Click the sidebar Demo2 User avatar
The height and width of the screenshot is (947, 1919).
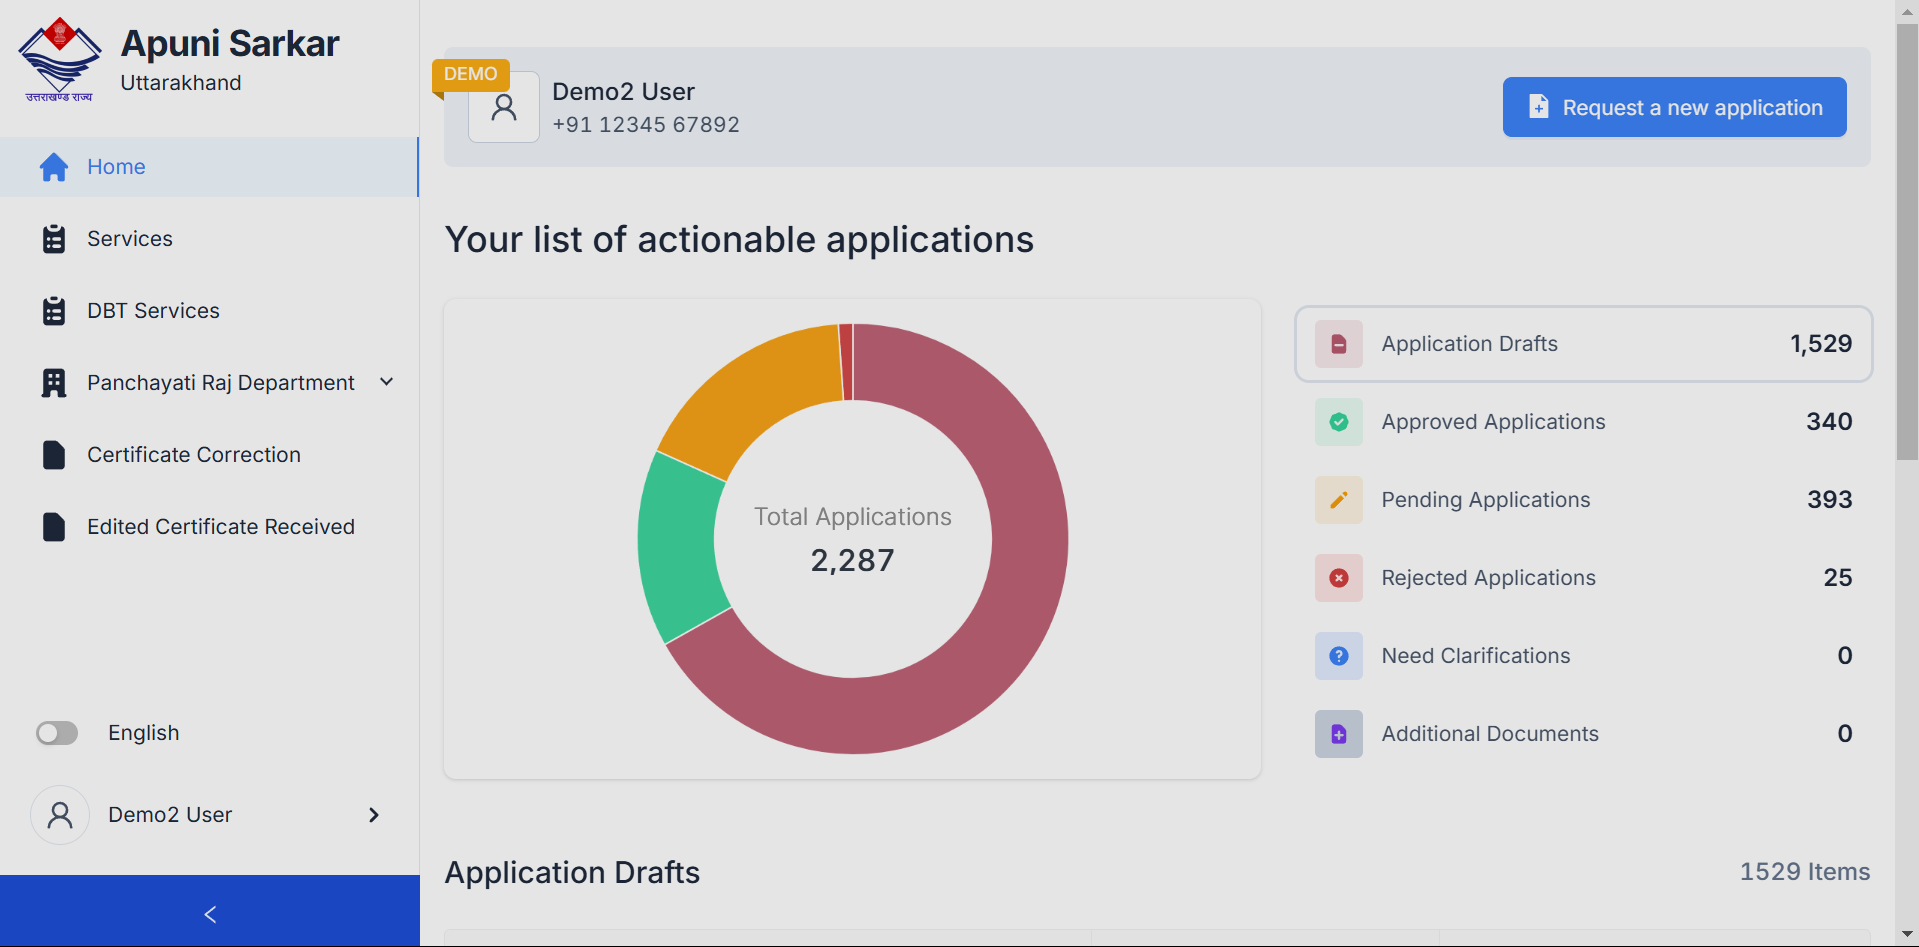[60, 815]
